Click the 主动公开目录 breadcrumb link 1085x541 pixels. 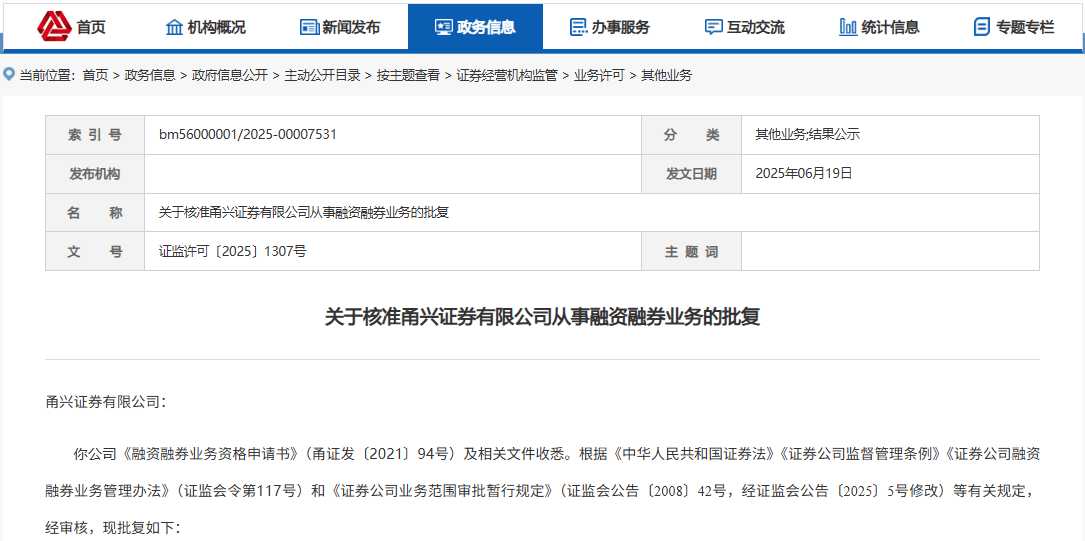[x=322, y=76]
